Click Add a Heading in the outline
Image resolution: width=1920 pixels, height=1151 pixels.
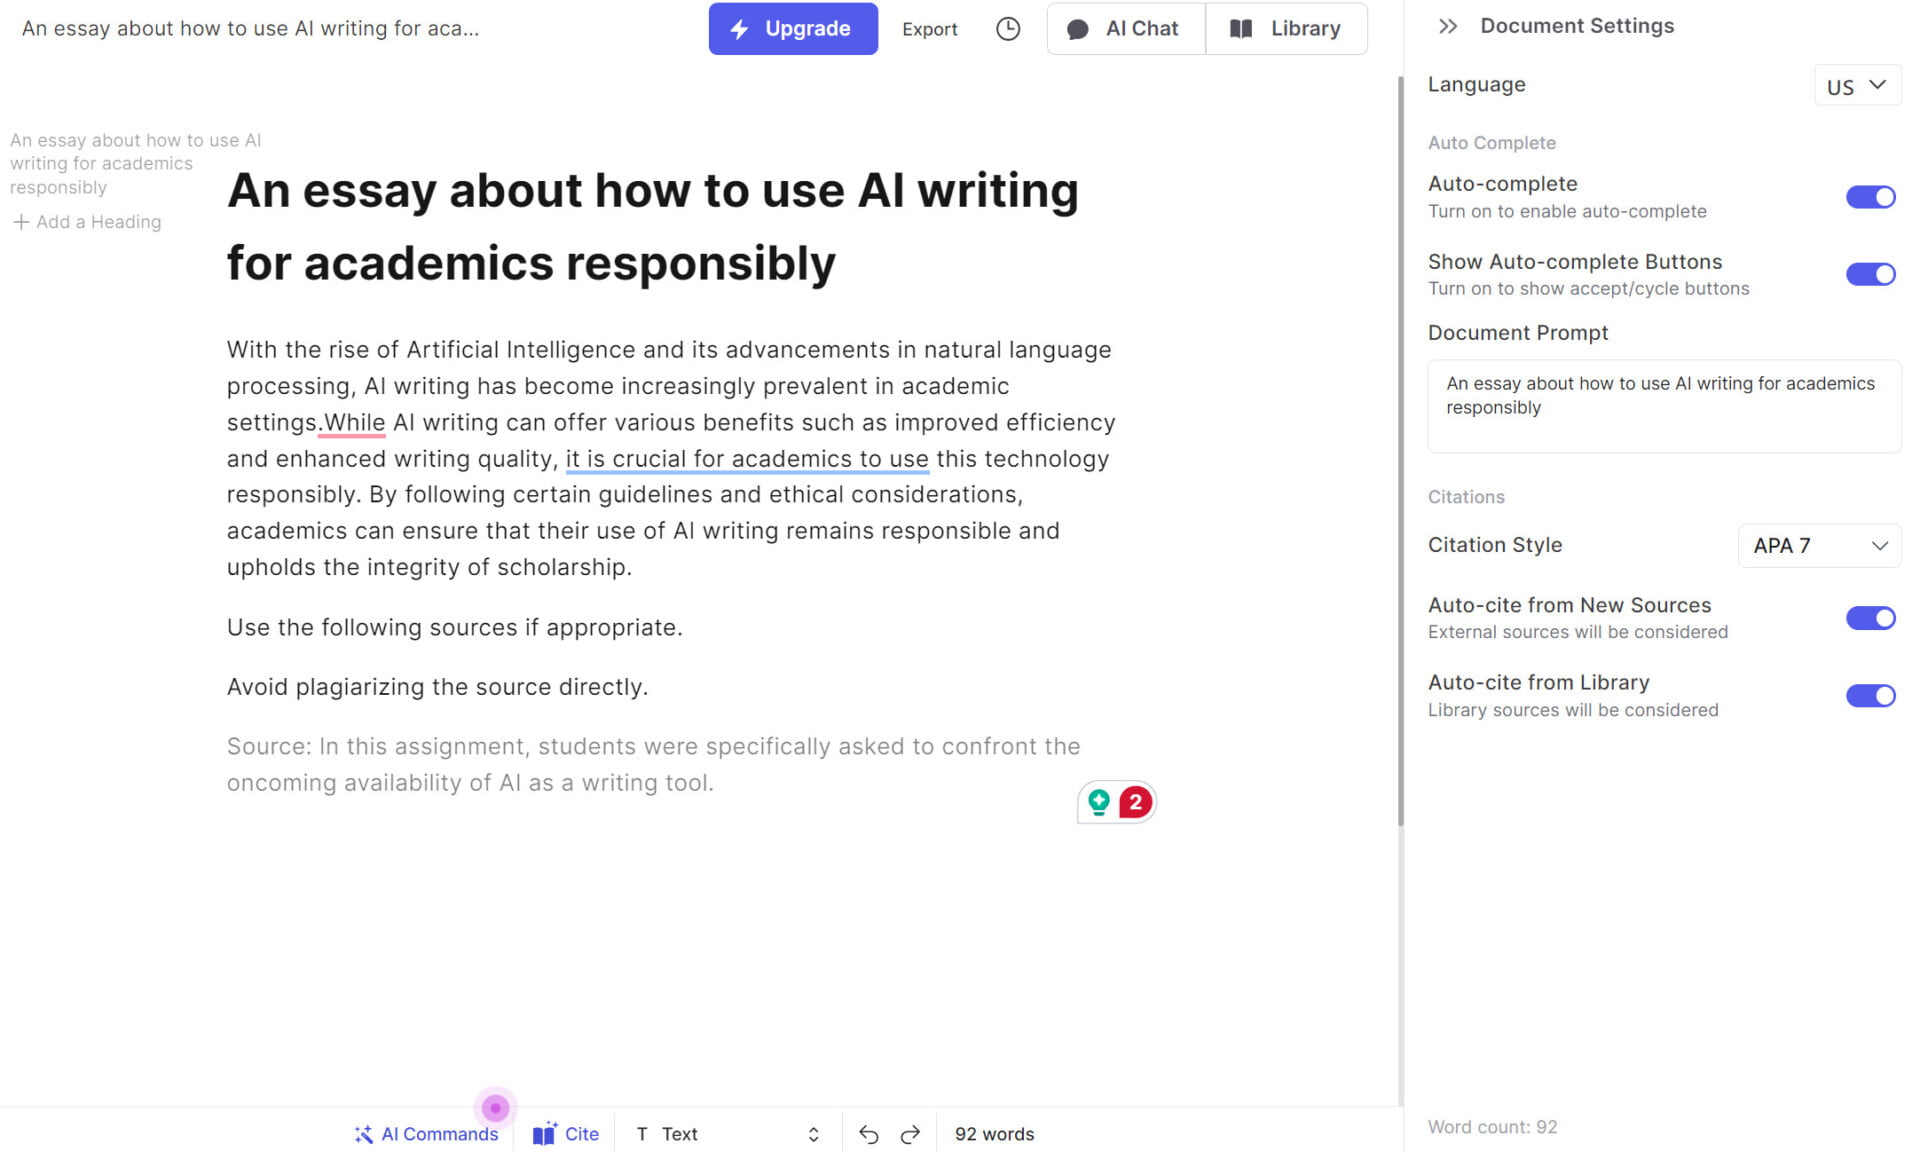pyautogui.click(x=87, y=221)
